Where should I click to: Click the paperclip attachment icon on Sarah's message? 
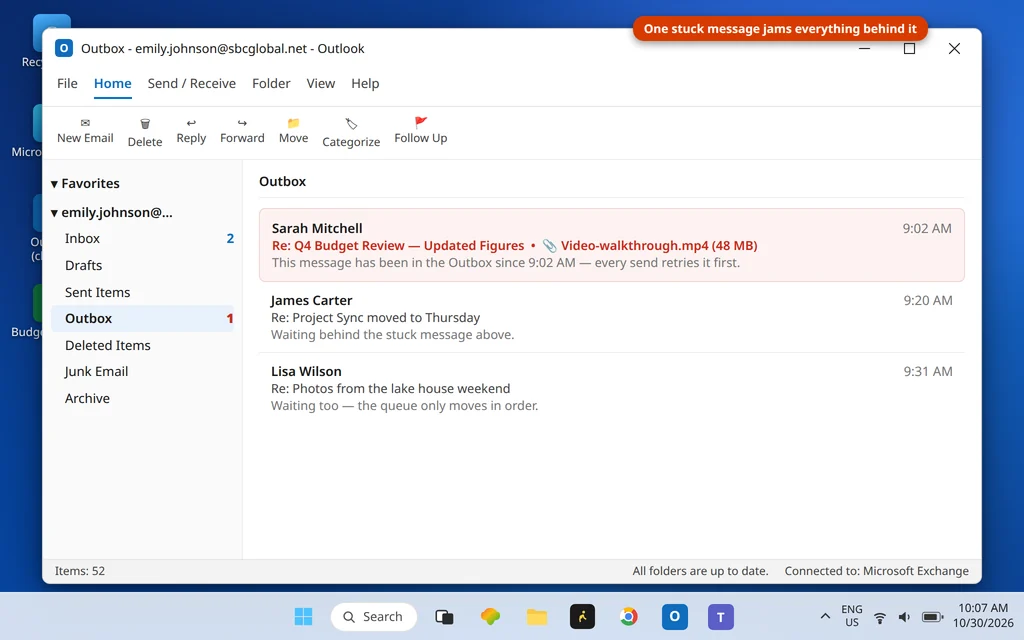550,246
